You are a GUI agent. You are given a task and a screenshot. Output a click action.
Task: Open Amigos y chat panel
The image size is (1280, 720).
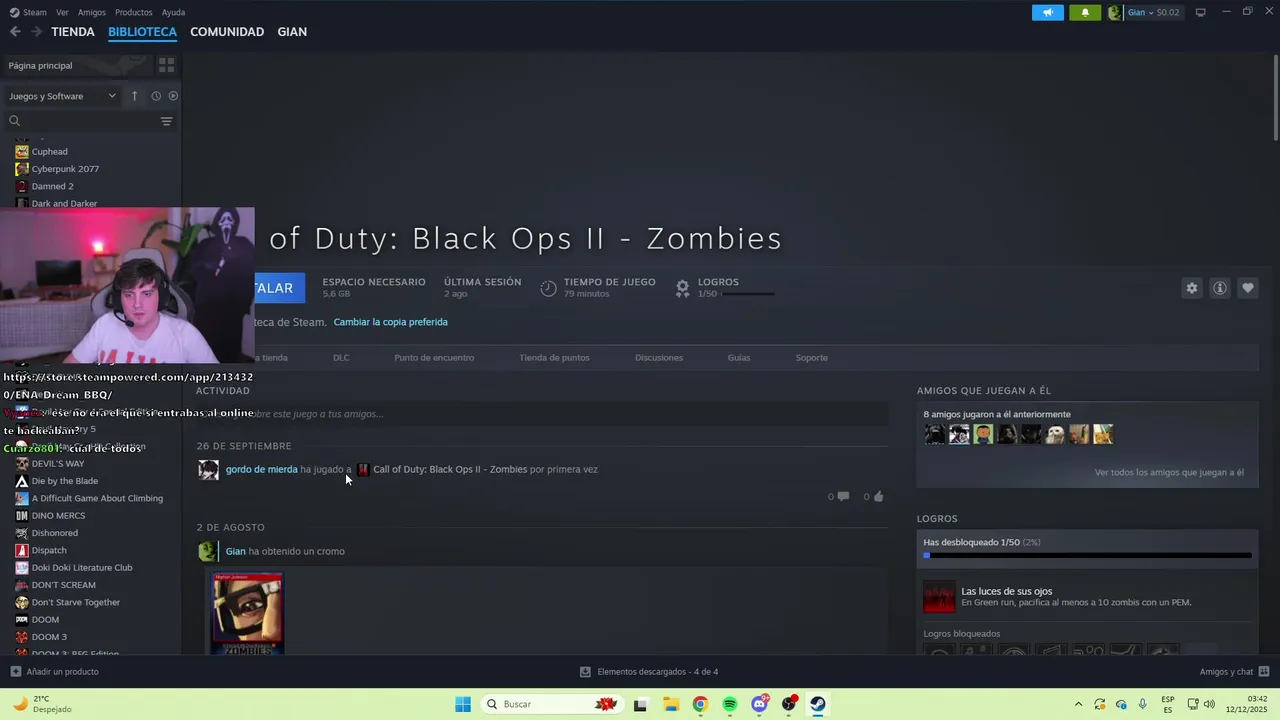[x=1234, y=672]
